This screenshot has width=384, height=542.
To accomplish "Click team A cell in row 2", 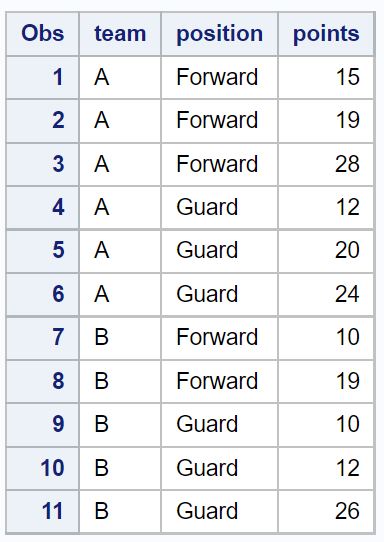I will [120, 121].
